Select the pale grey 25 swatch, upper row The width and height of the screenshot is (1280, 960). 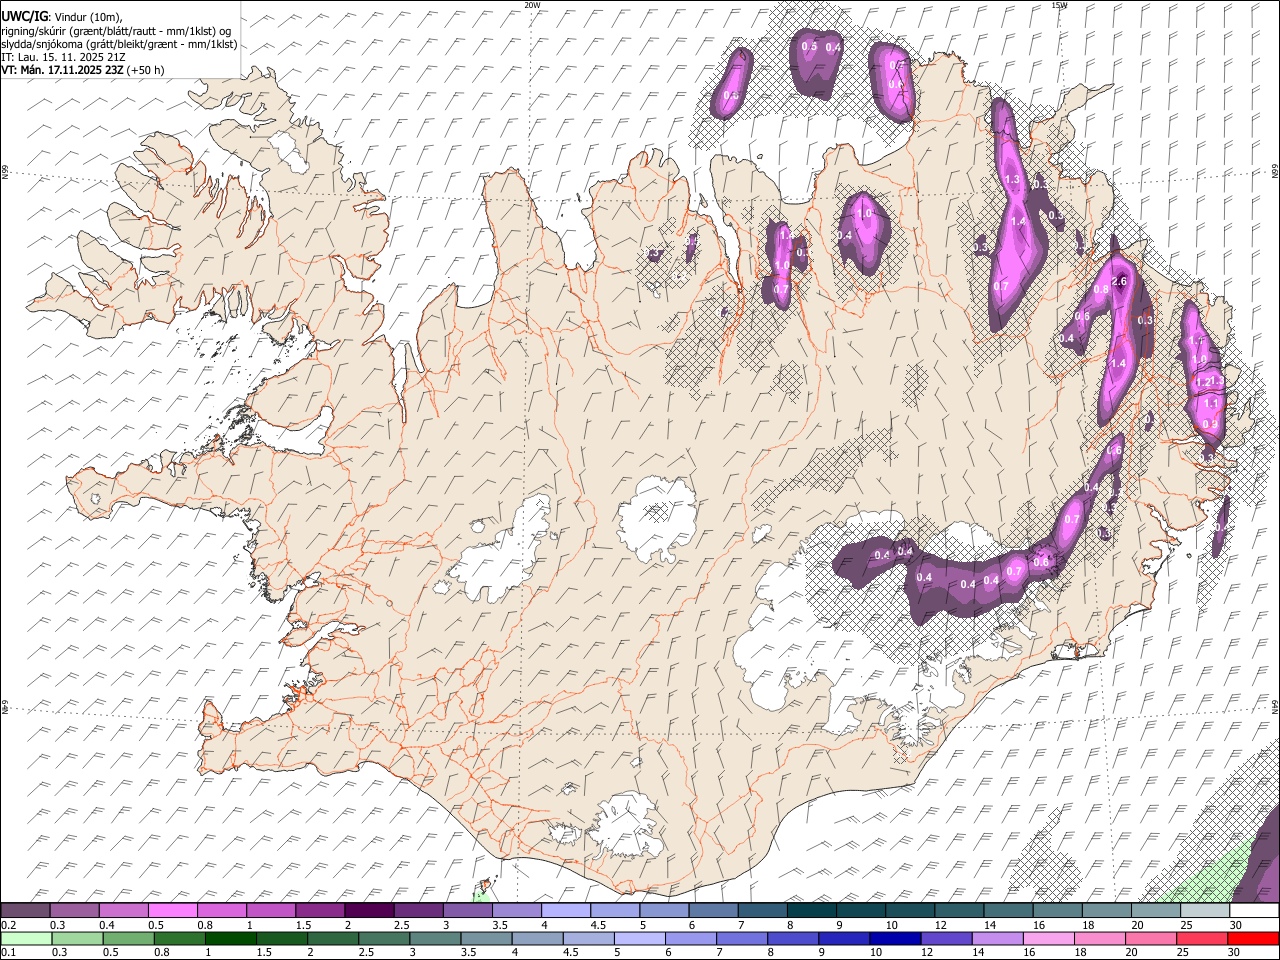[1204, 910]
